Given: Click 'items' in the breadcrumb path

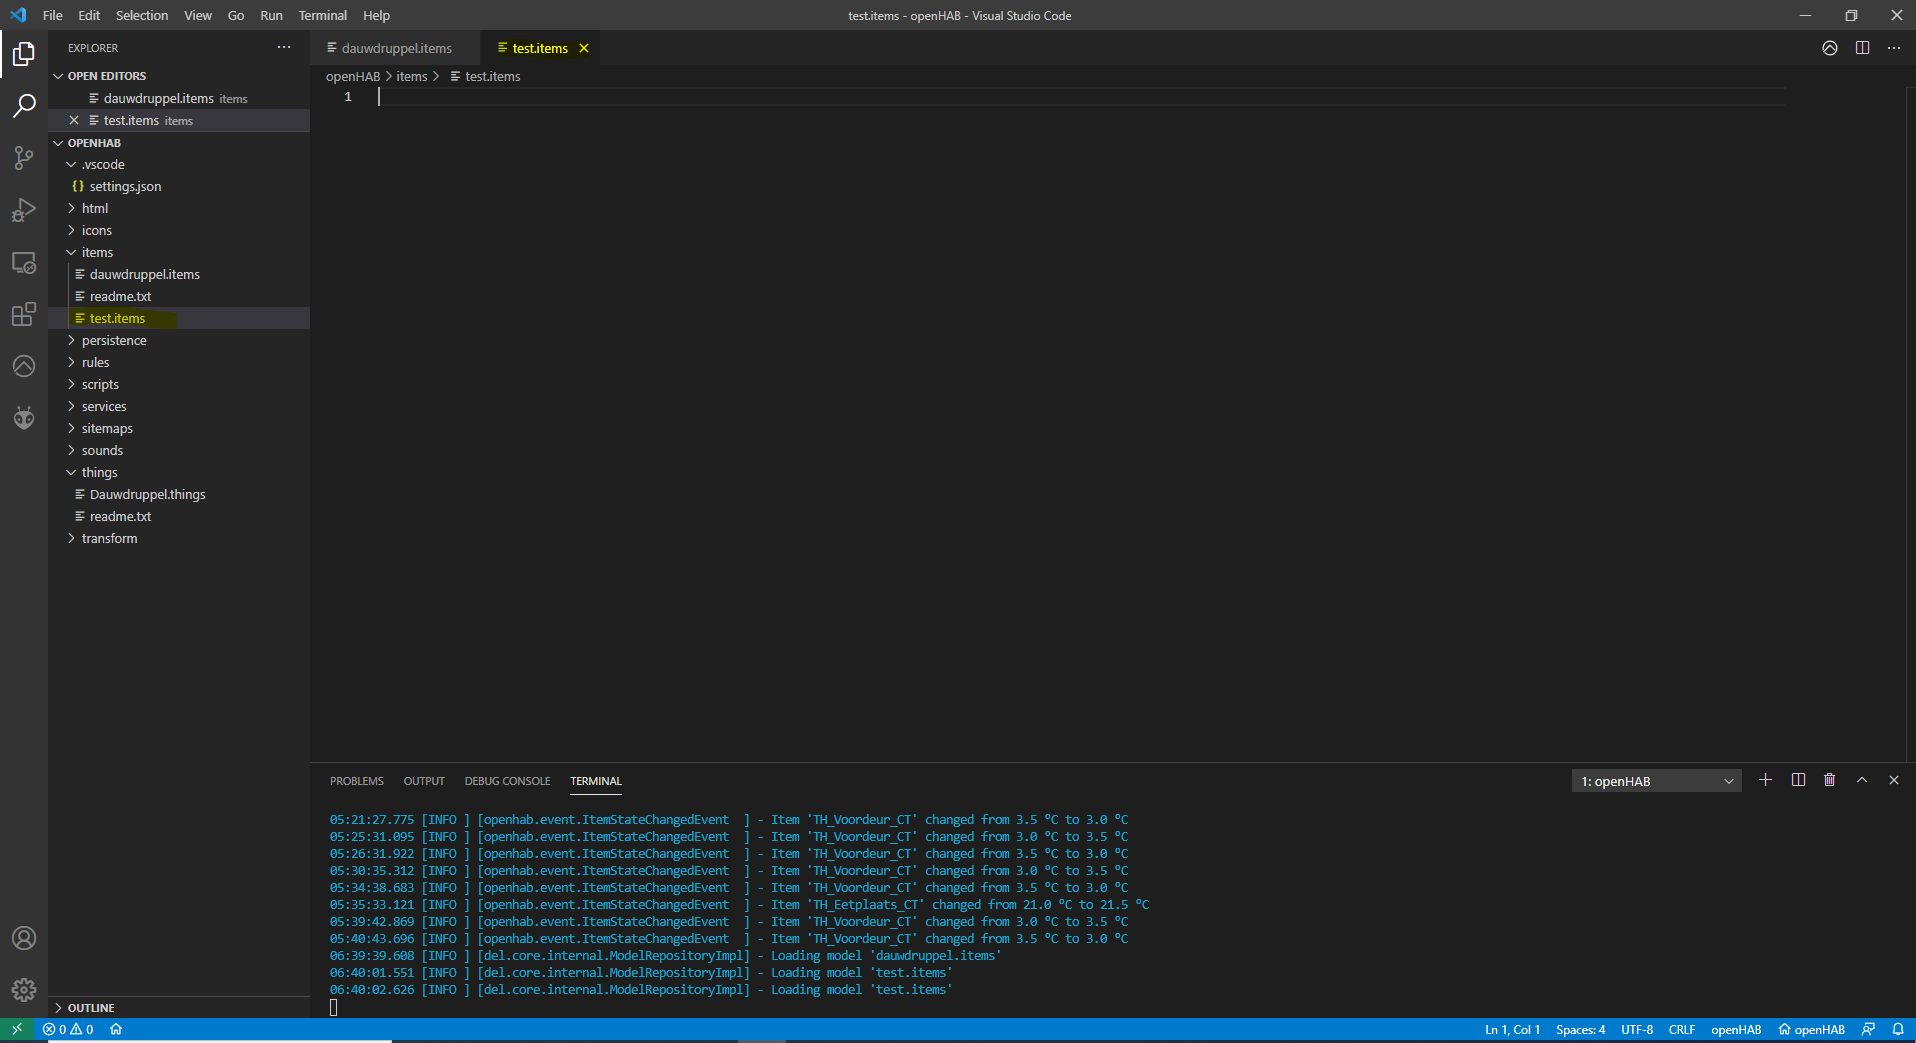Looking at the screenshot, I should (411, 76).
